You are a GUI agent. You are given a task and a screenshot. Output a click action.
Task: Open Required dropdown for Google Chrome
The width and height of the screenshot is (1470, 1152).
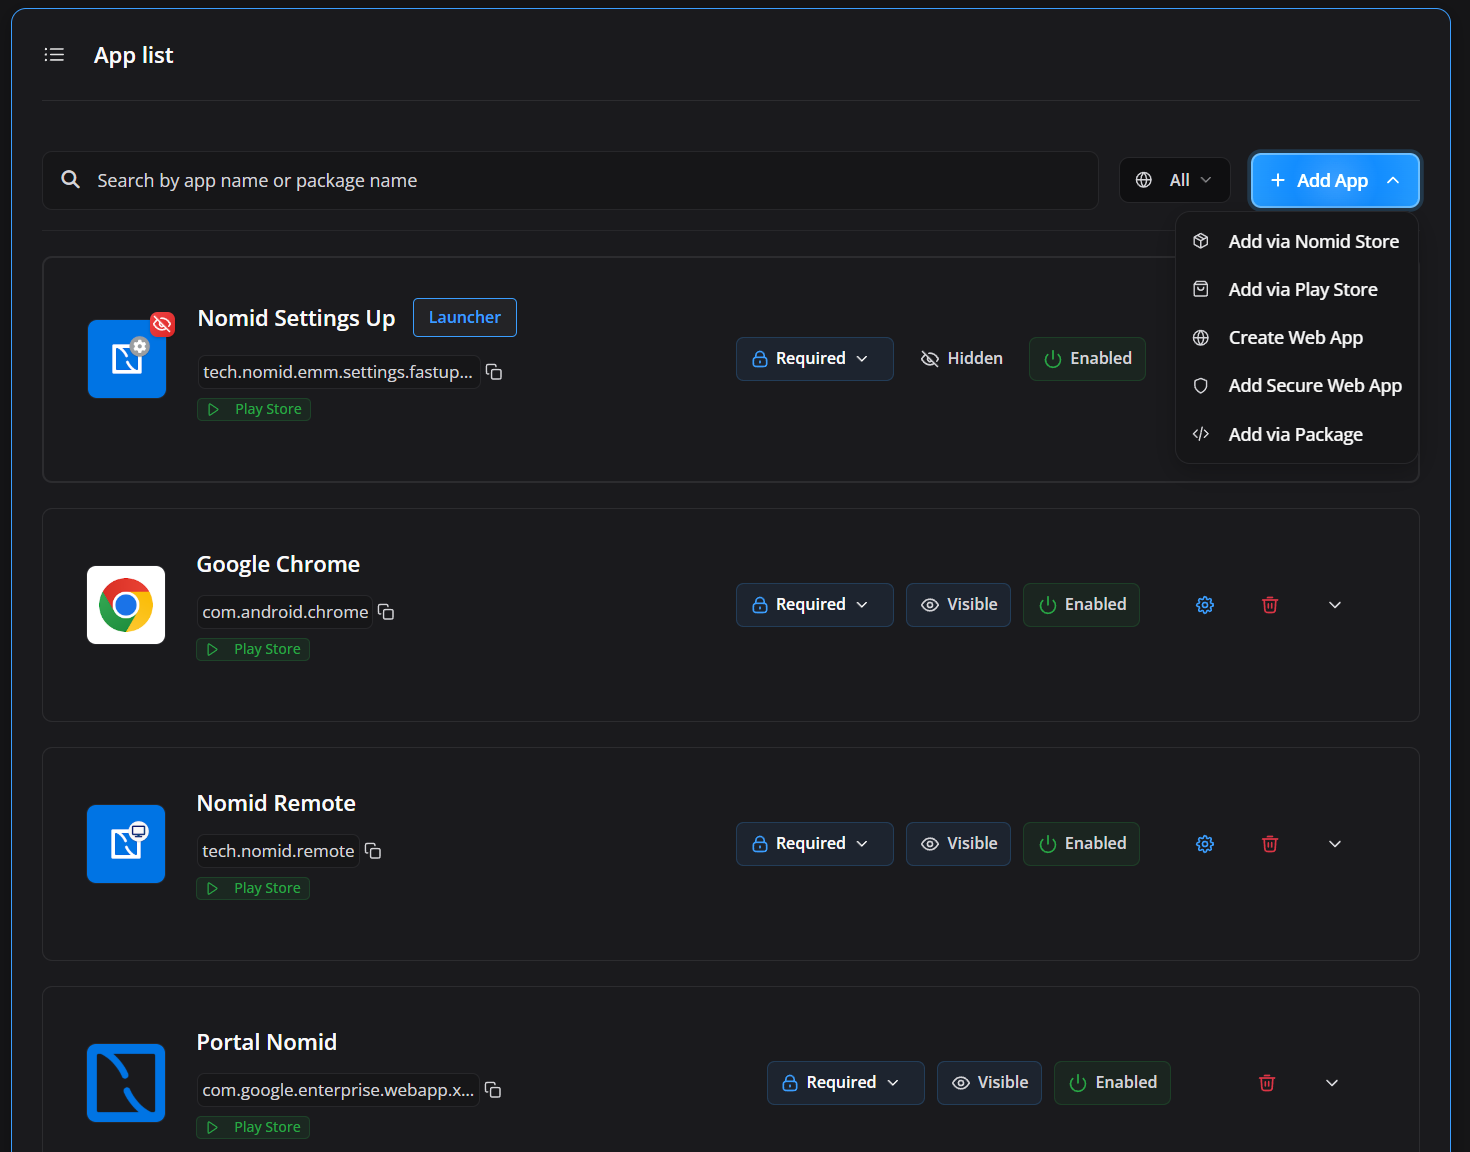click(x=815, y=605)
